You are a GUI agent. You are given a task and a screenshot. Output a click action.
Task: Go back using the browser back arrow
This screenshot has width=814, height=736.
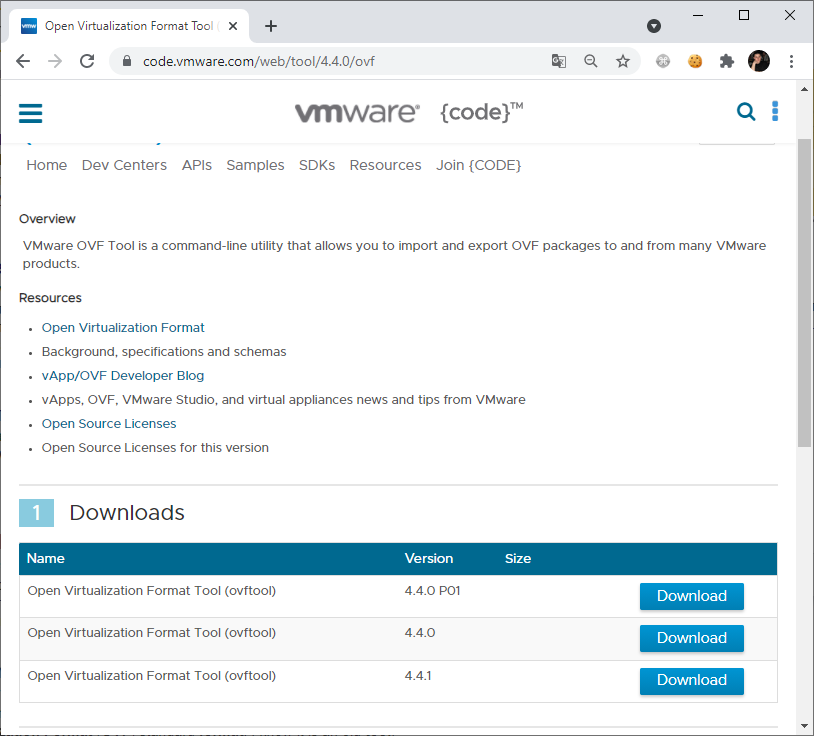[23, 61]
